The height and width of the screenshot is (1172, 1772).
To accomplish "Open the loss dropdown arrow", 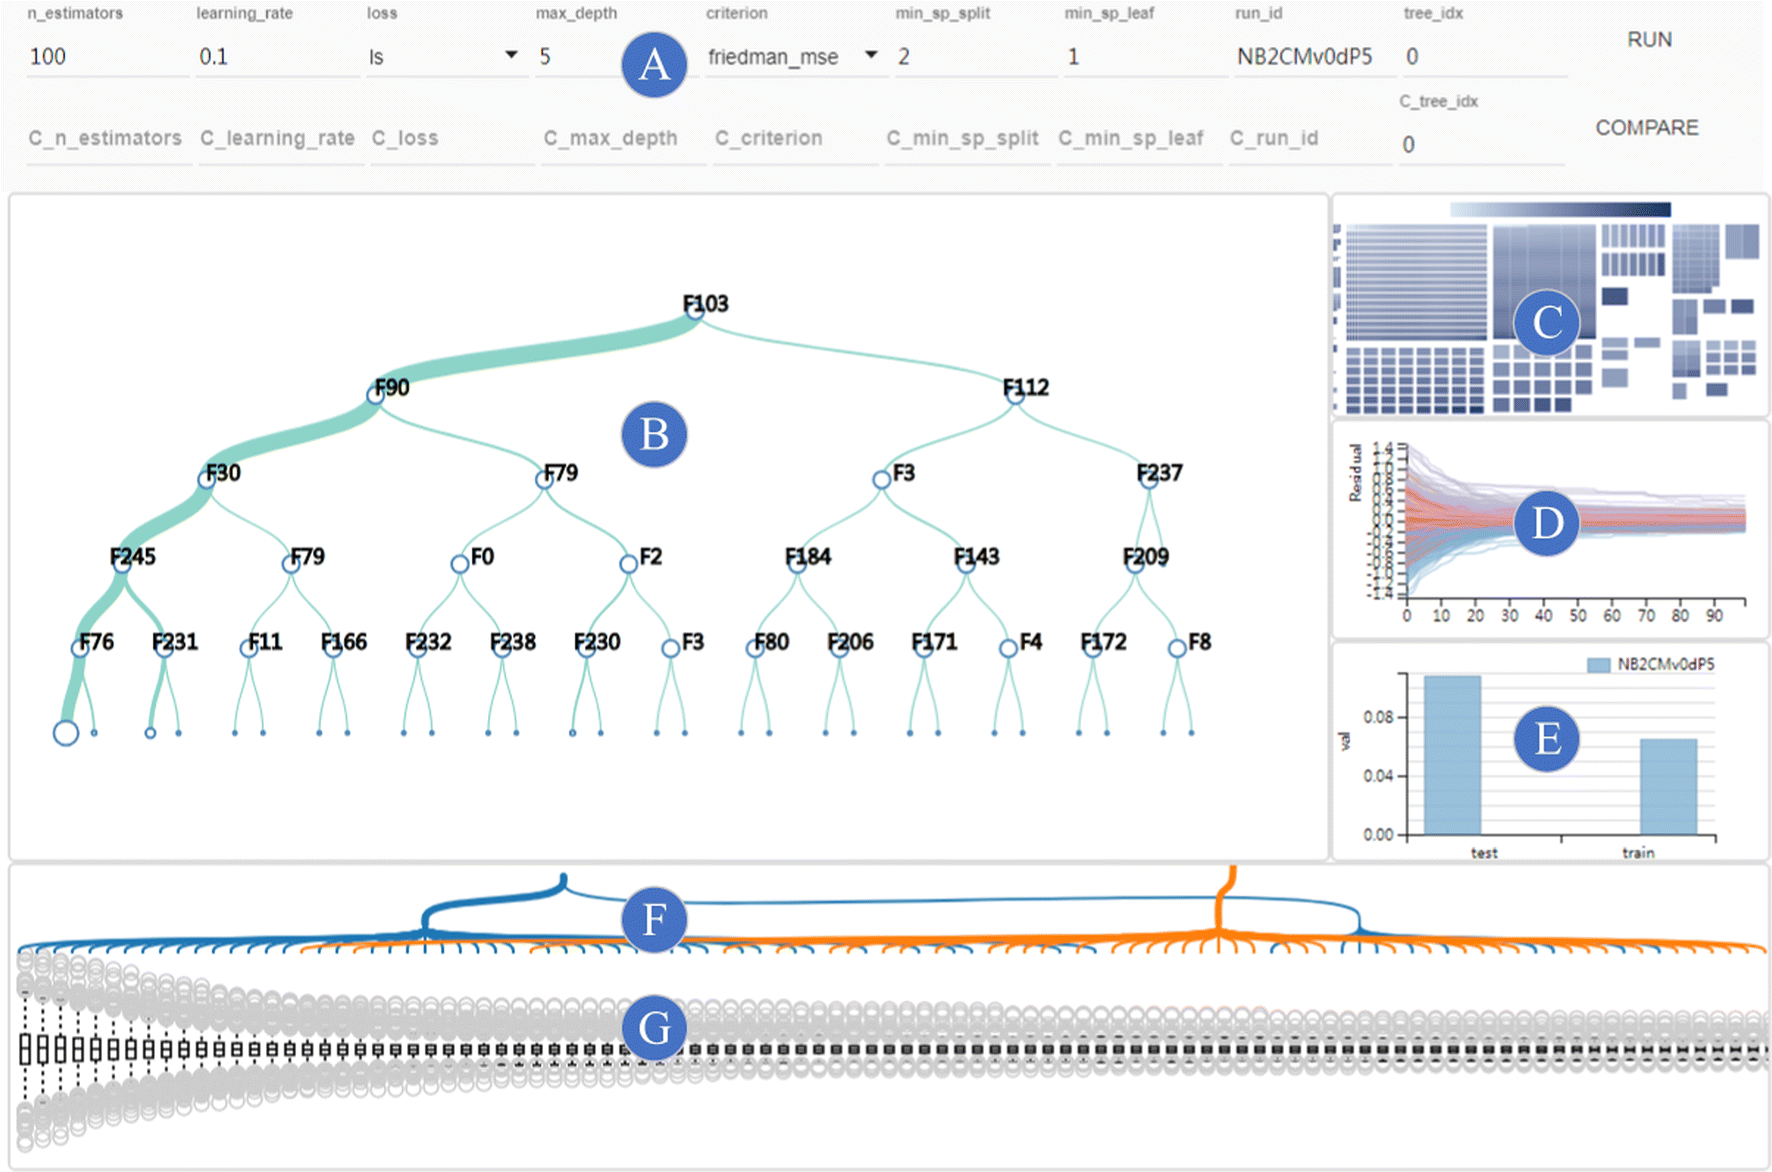I will coord(511,55).
